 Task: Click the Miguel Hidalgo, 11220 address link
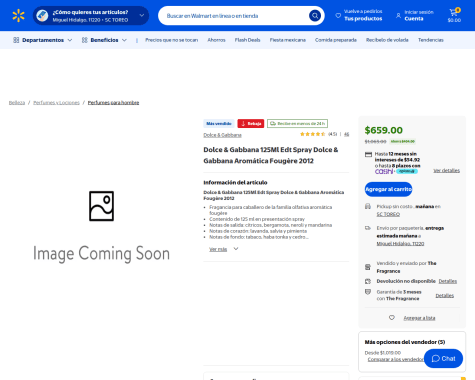pyautogui.click(x=400, y=244)
